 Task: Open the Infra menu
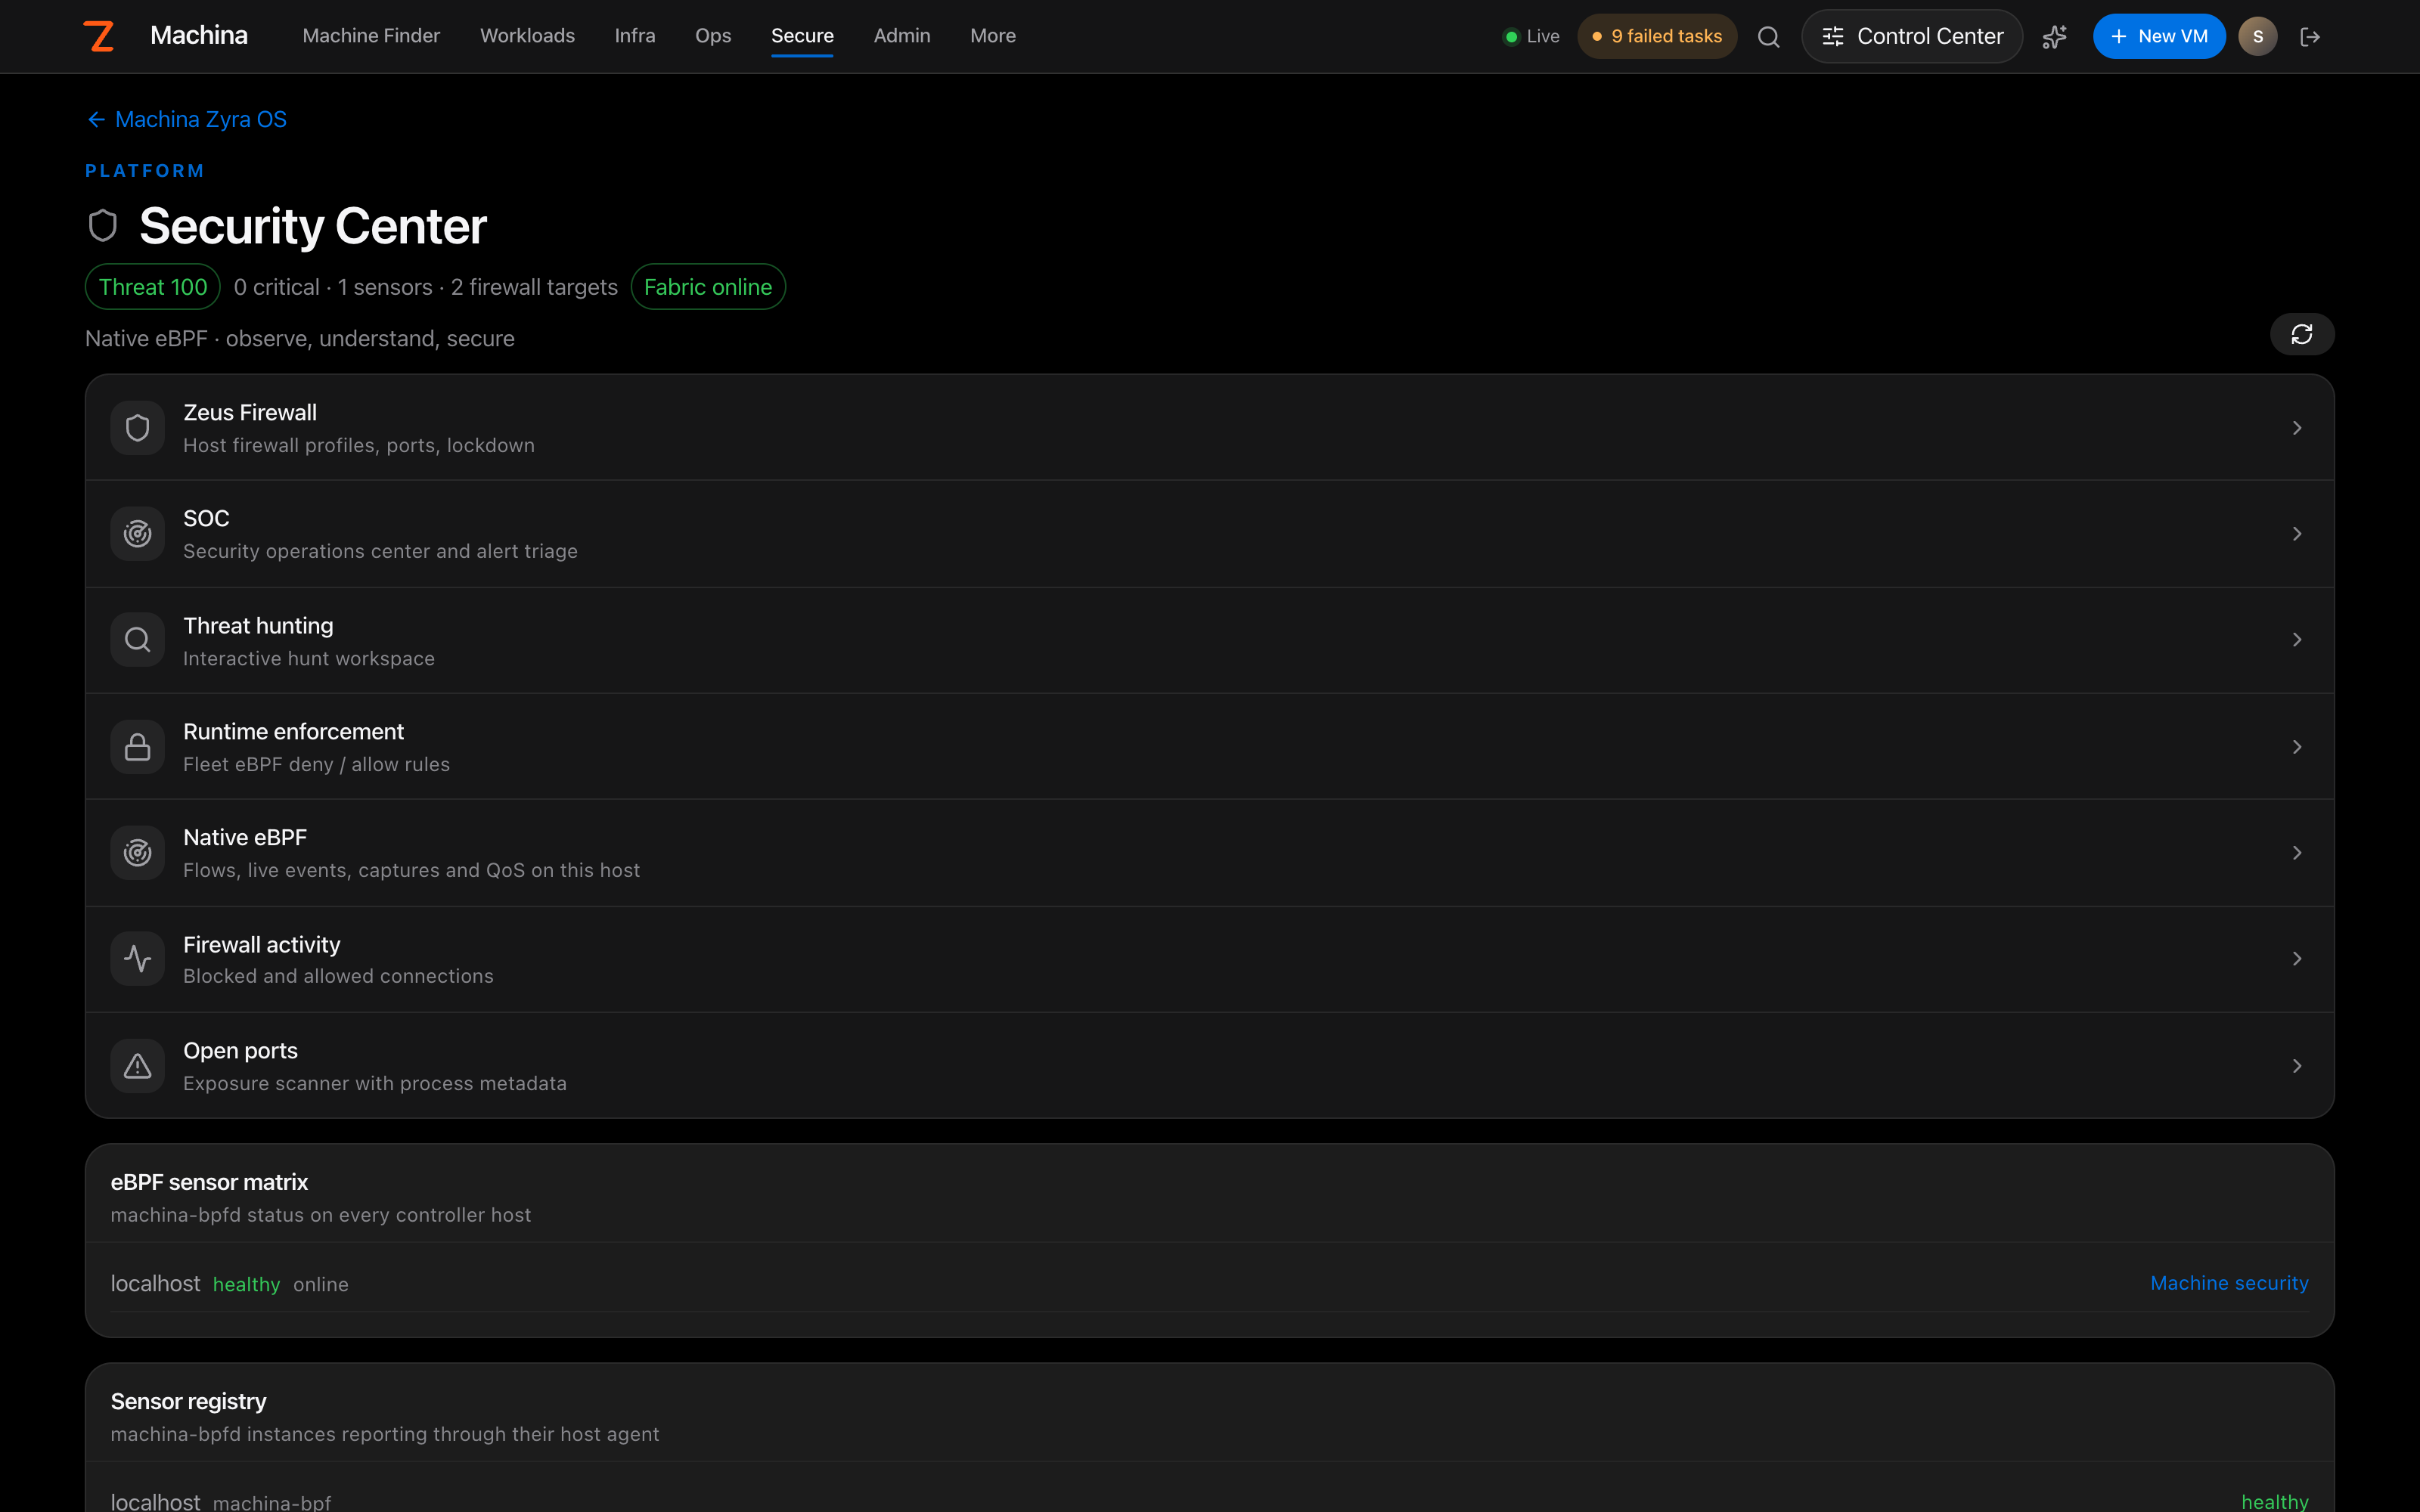[635, 36]
